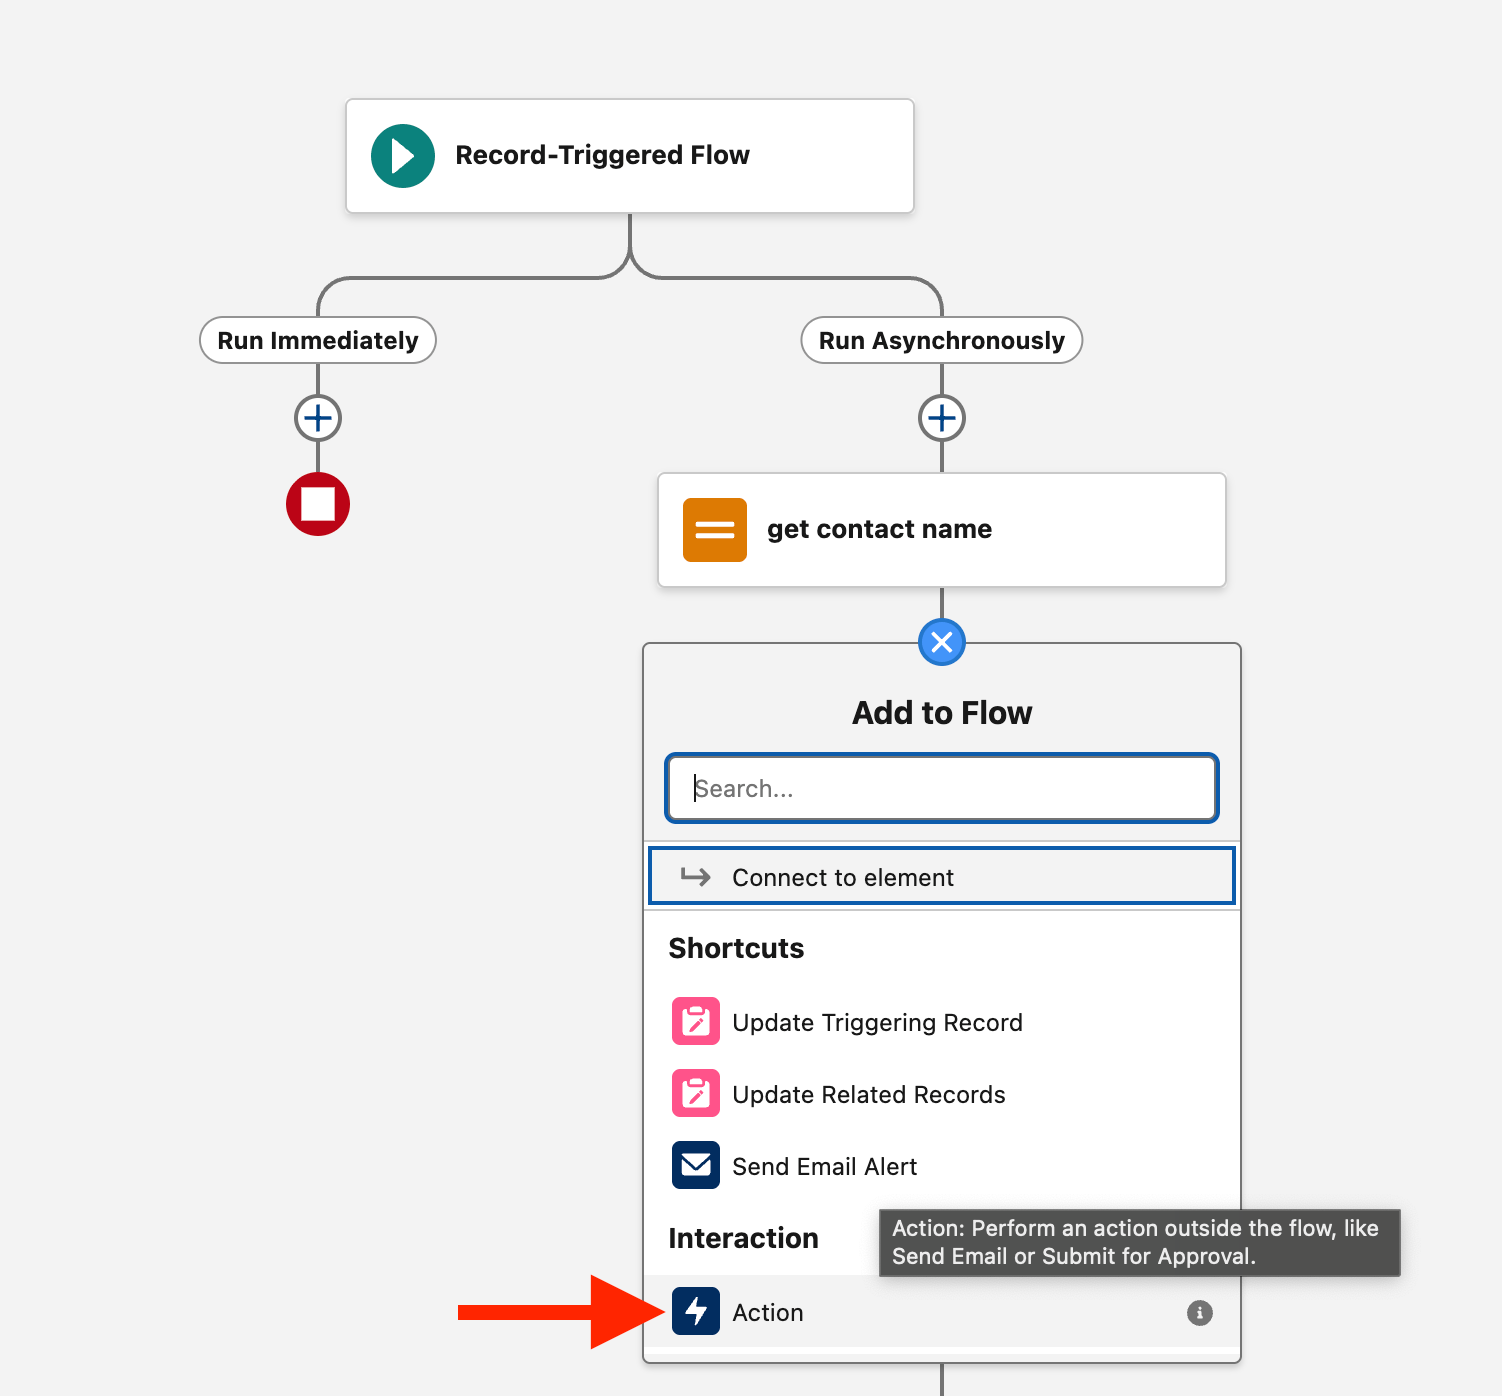Select the Run Asynchronously path label
Screen dimensions: 1502x1396
click(942, 340)
